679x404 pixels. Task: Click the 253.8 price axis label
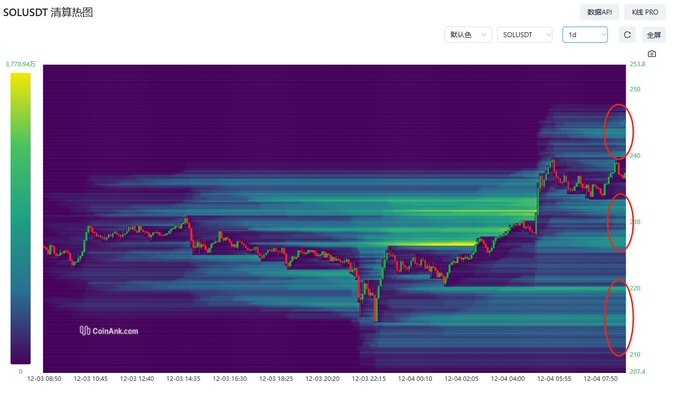coord(637,64)
